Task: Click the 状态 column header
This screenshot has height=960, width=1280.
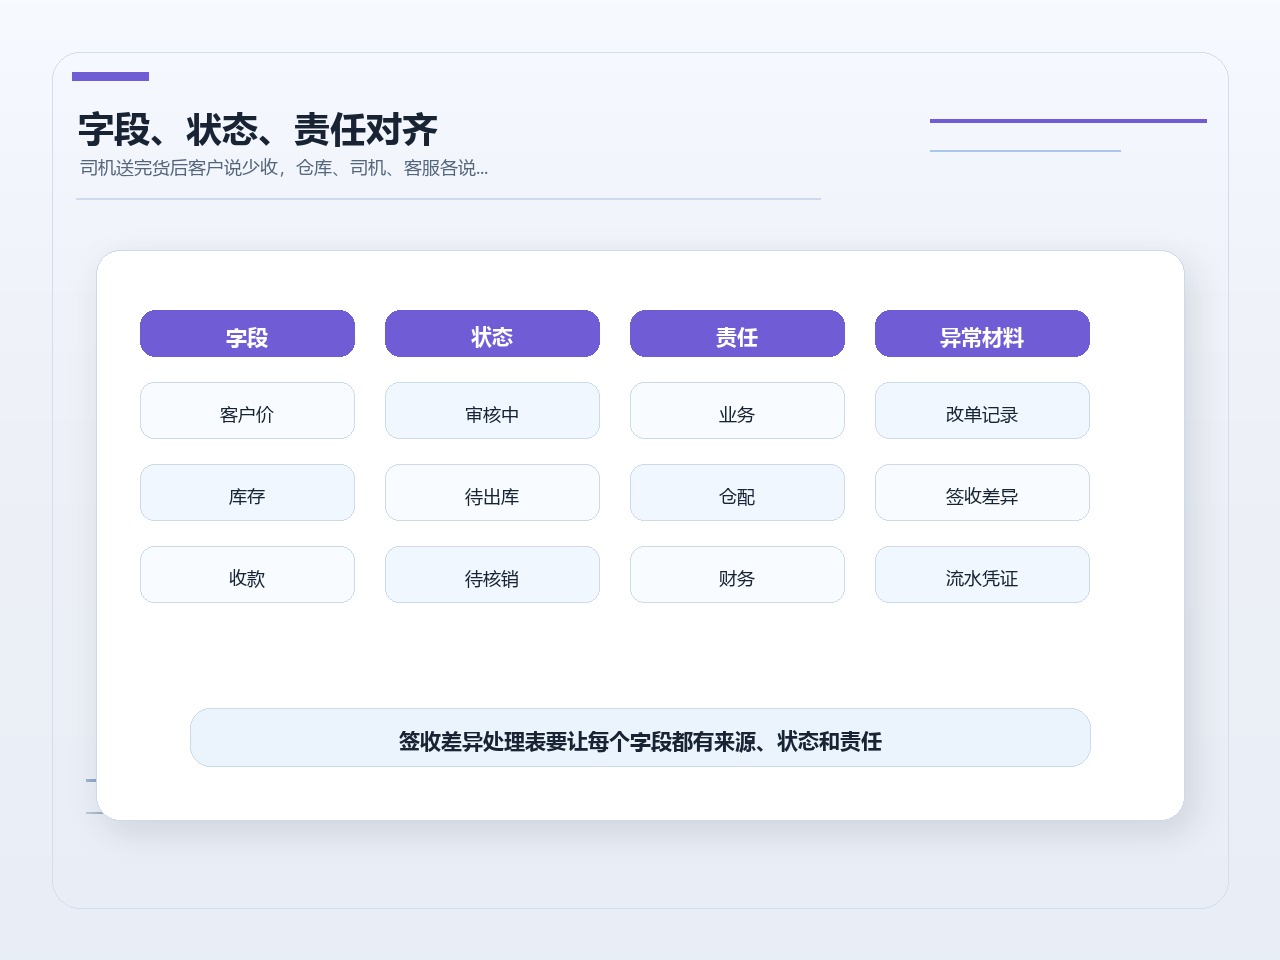Action: tap(492, 333)
